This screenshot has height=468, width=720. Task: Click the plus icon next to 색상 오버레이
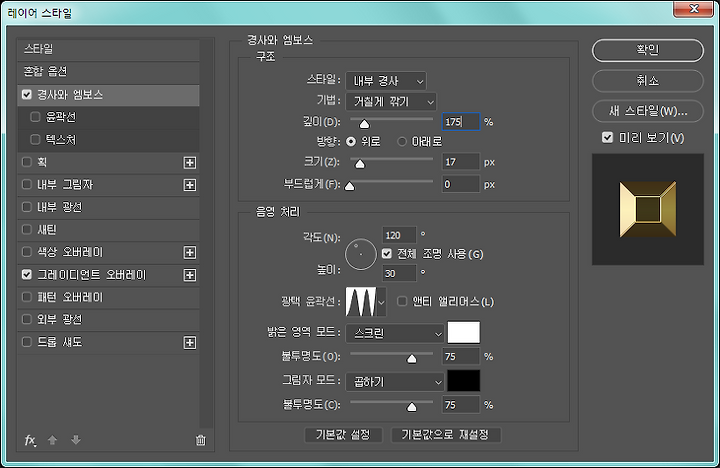pos(190,253)
